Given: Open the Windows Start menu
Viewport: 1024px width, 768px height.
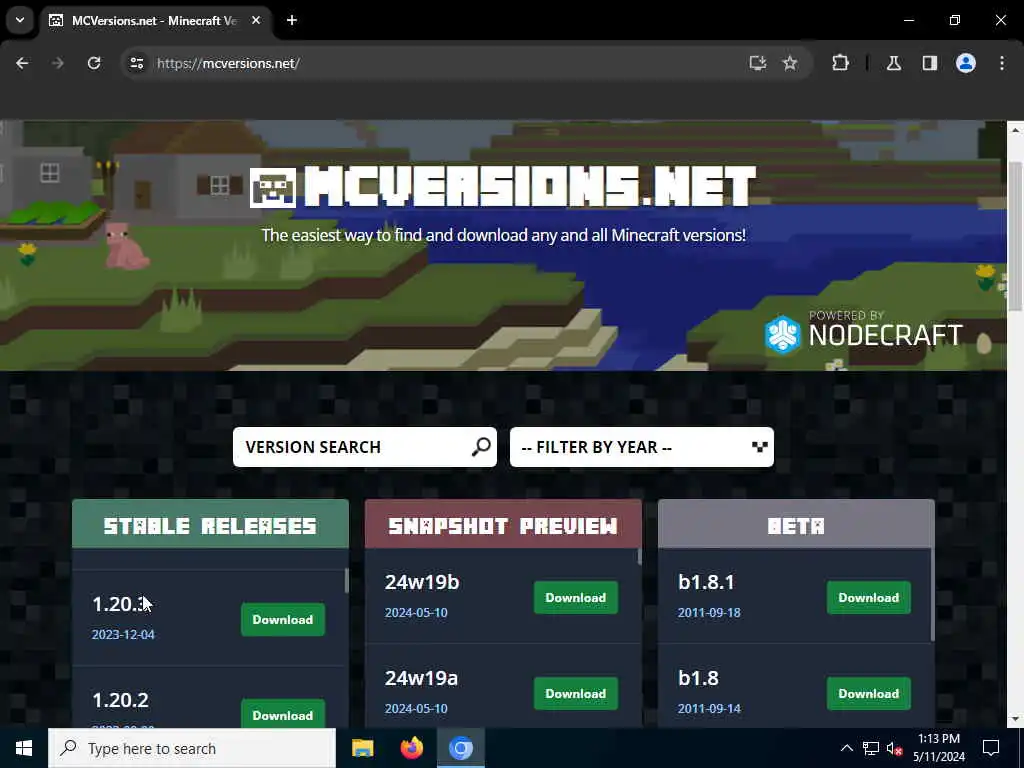Looking at the screenshot, I should (x=24, y=748).
